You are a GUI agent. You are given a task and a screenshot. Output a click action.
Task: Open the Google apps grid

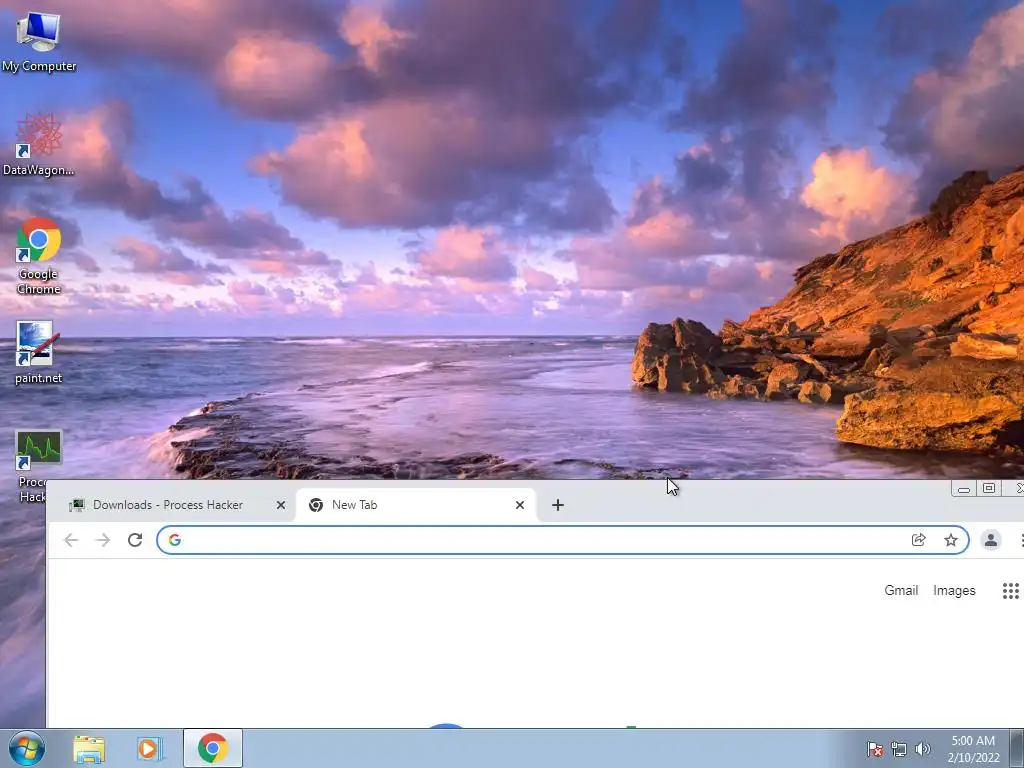pos(1010,591)
